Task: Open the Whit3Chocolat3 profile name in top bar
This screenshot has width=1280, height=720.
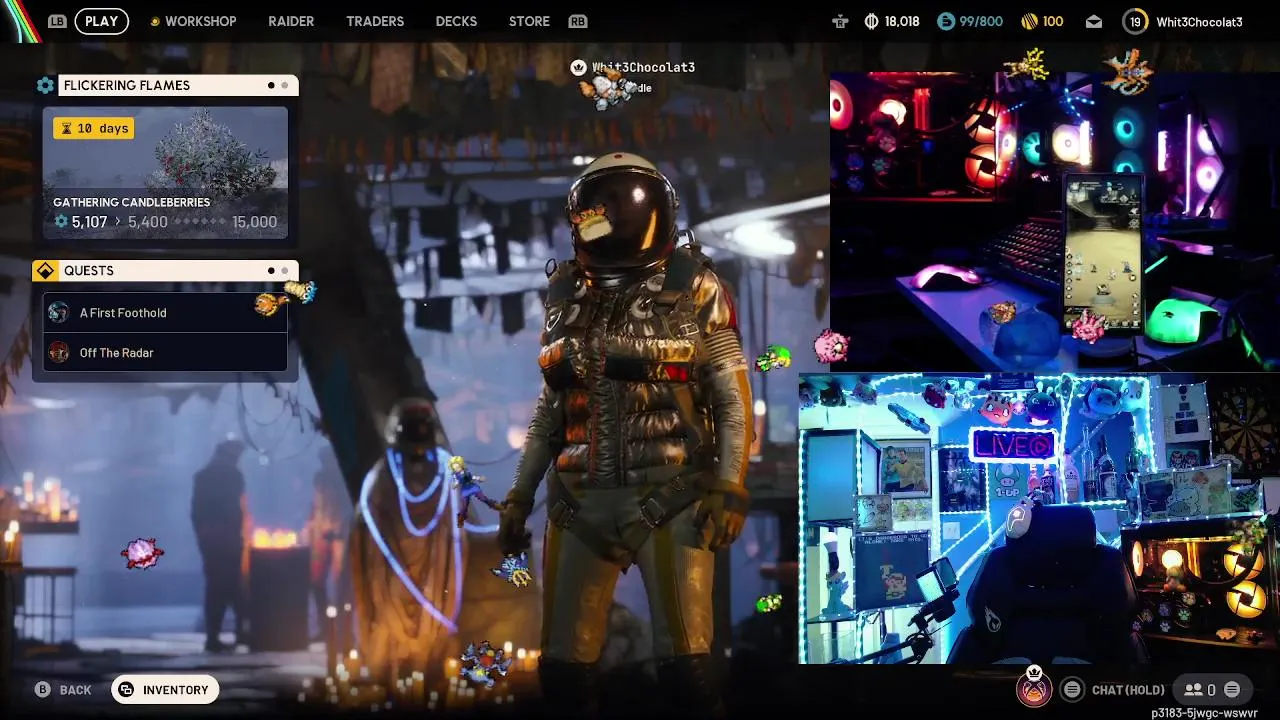Action: point(1199,21)
